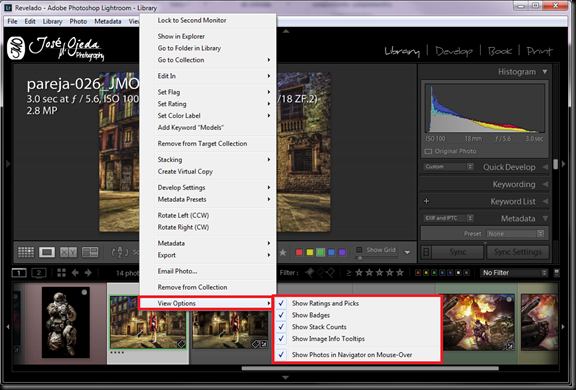Image resolution: width=576 pixels, height=390 pixels.
Task: Open View Options submenu item
Action: coord(206,303)
